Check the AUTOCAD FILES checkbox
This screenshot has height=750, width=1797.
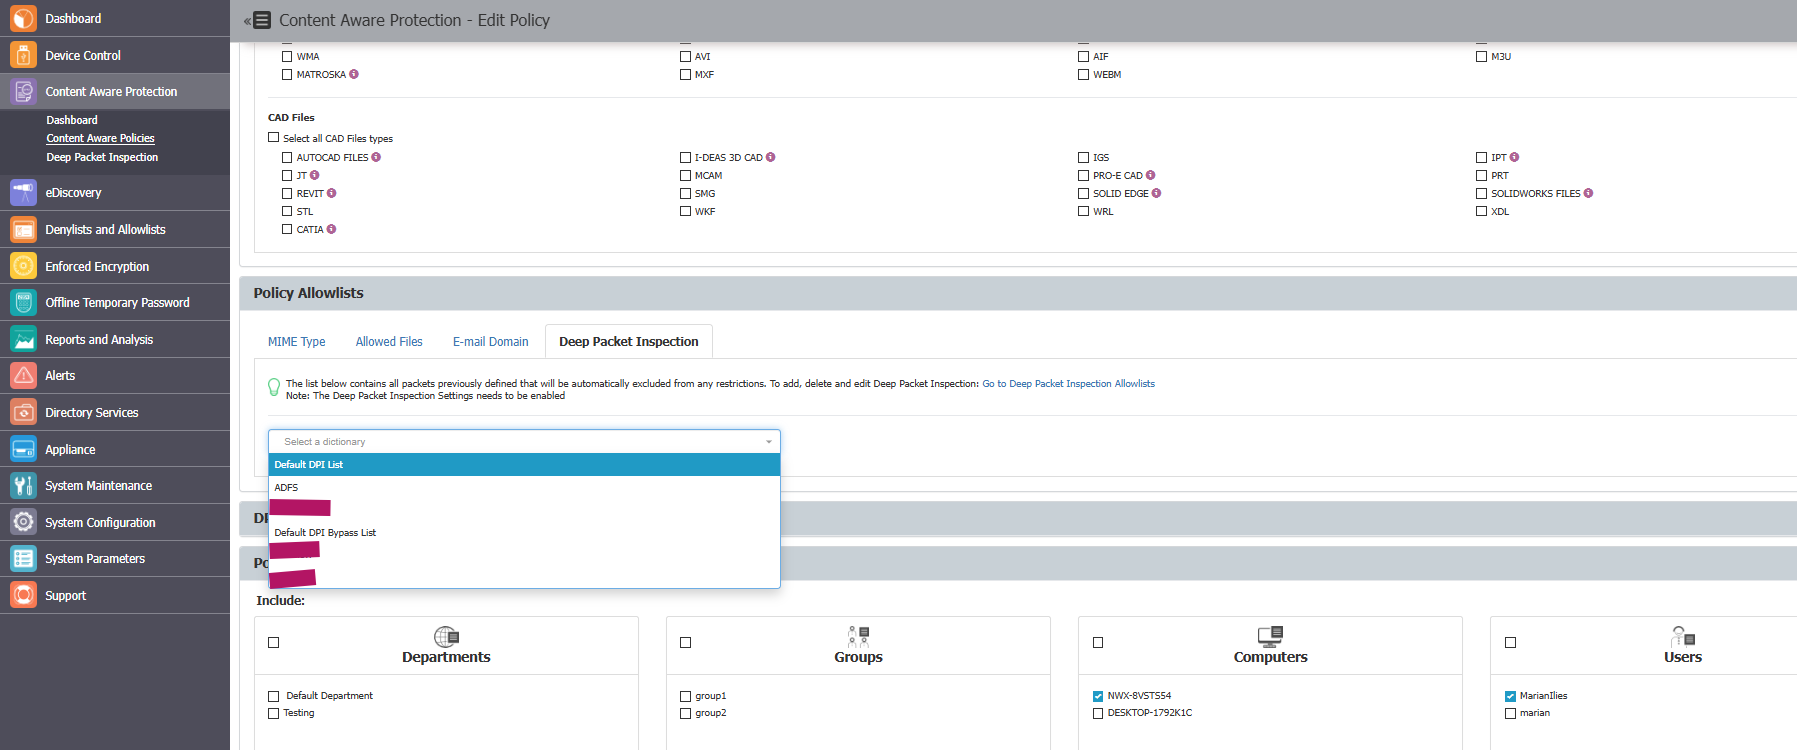287,157
